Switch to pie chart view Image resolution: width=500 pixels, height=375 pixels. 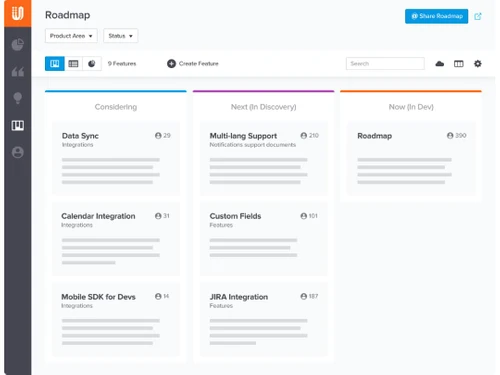92,64
